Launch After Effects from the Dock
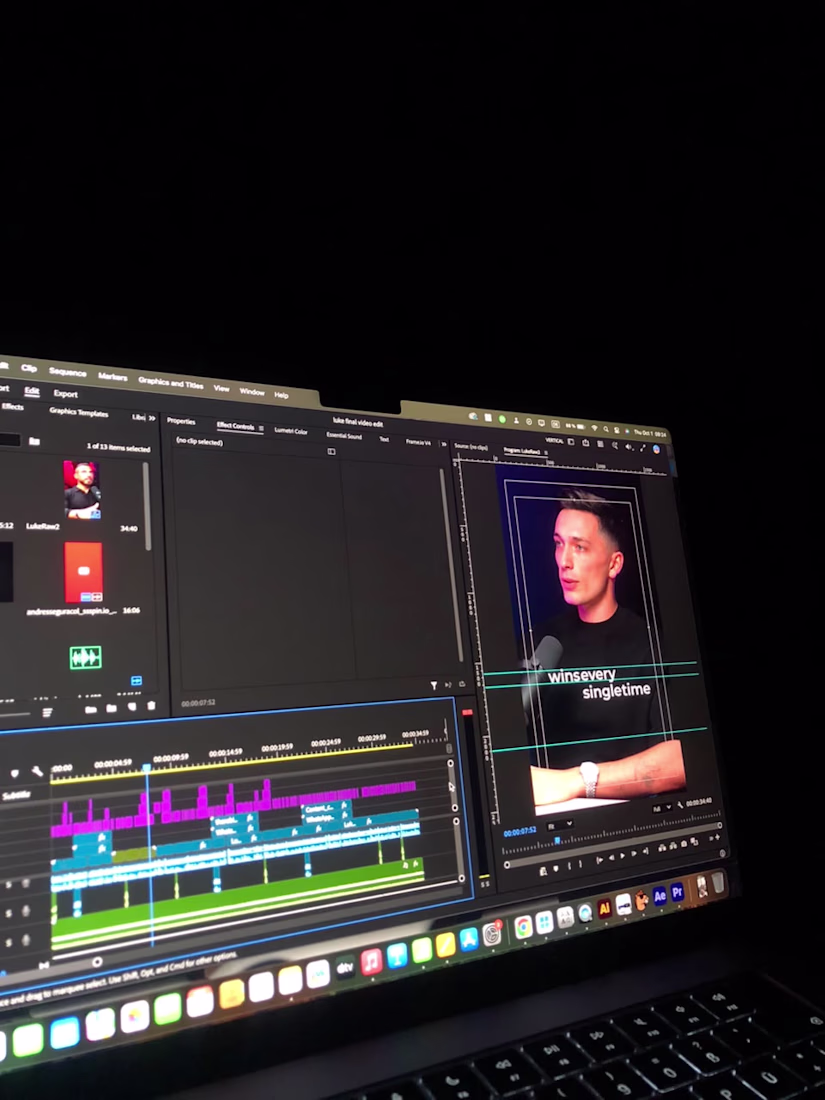The height and width of the screenshot is (1100, 825). click(x=659, y=897)
